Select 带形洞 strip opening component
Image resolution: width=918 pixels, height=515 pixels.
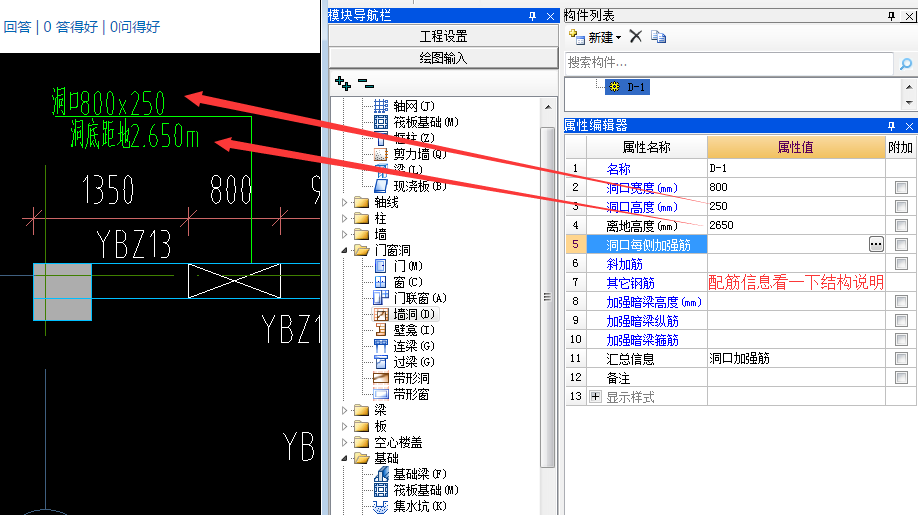(x=402, y=378)
